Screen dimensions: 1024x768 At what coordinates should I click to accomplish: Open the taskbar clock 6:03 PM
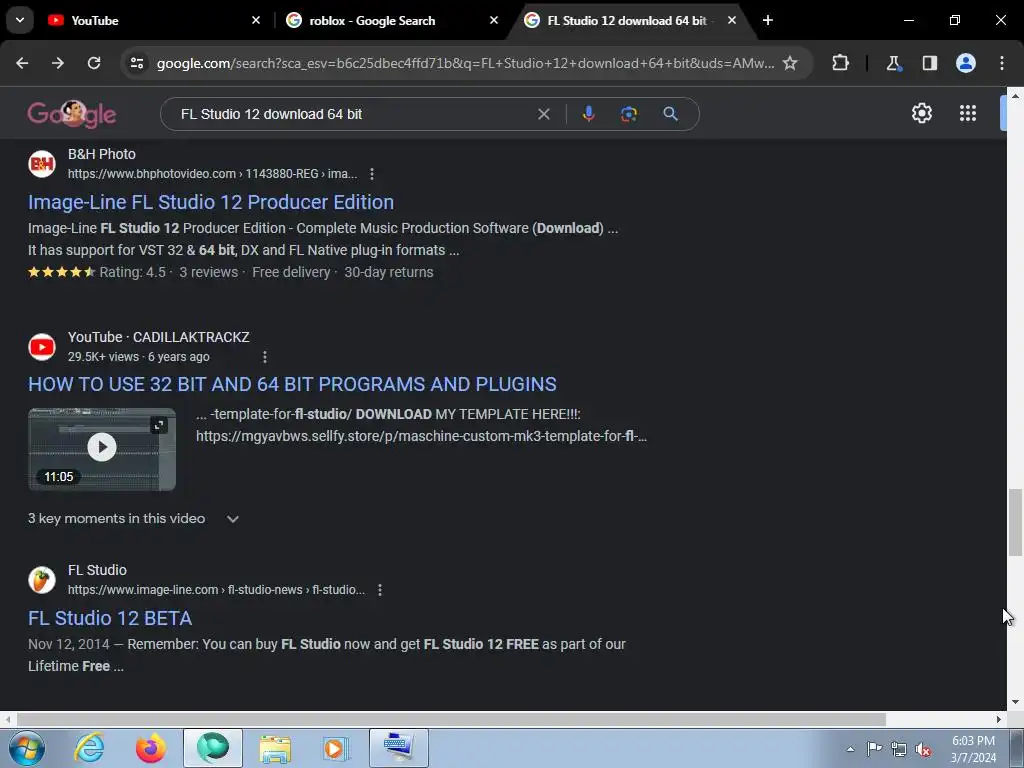point(973,749)
